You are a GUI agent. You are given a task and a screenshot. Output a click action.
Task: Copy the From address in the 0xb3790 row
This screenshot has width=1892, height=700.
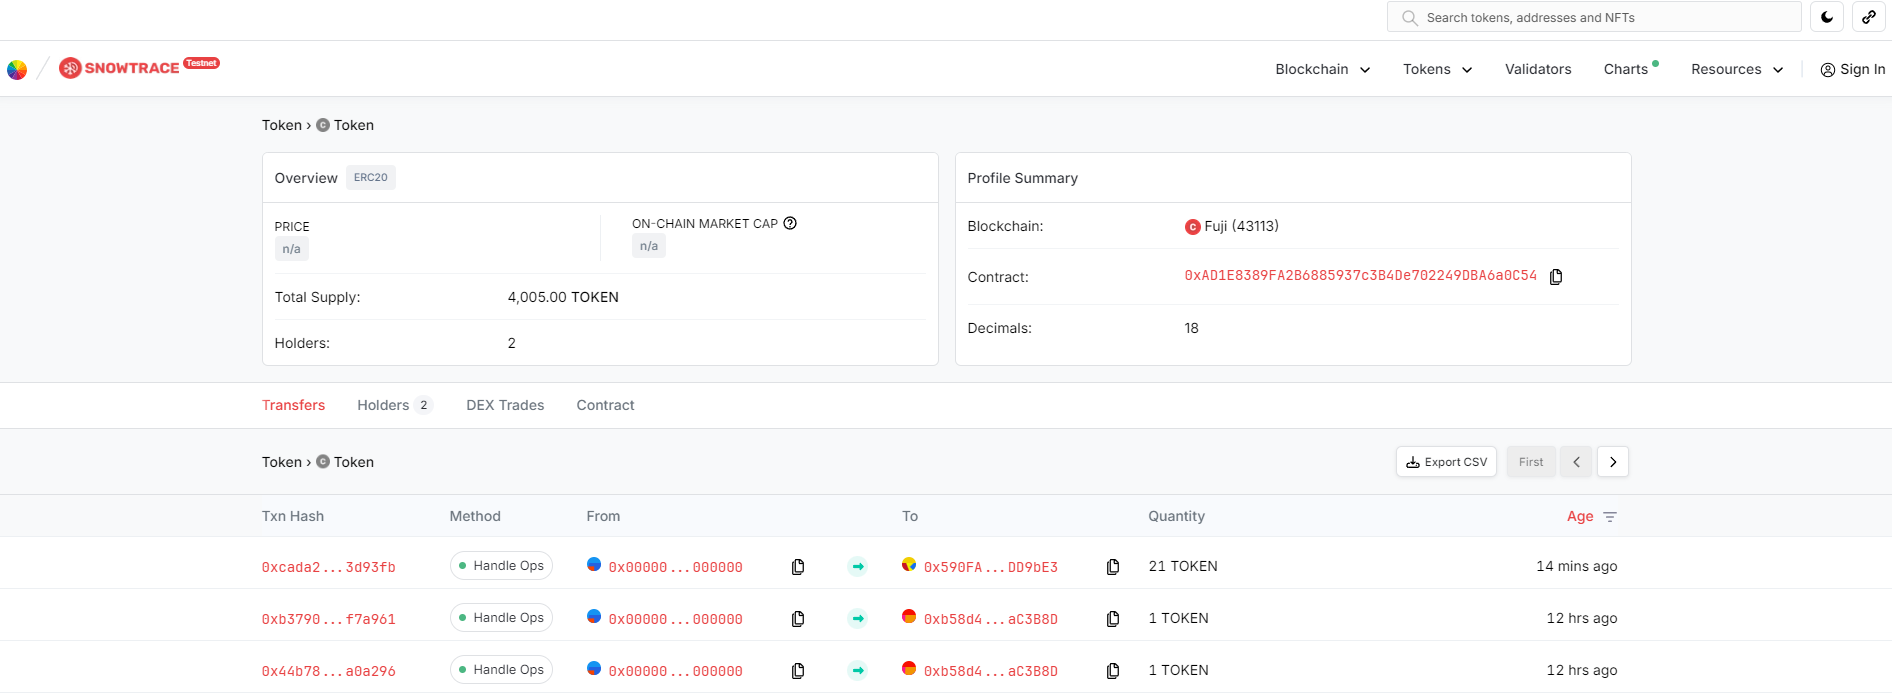point(798,619)
